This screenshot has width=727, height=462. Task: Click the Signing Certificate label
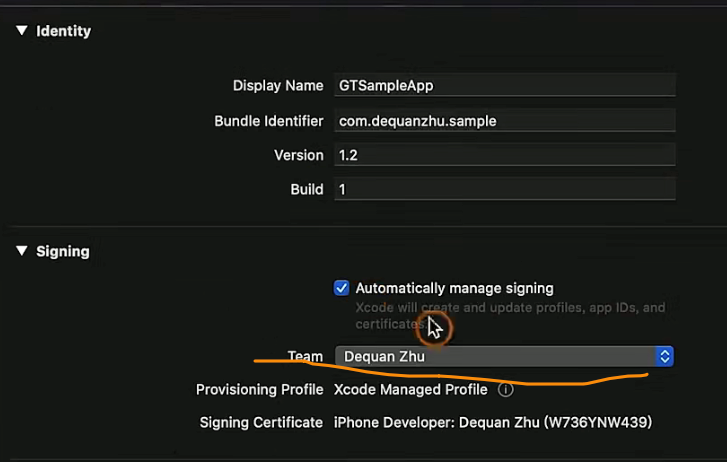261,423
